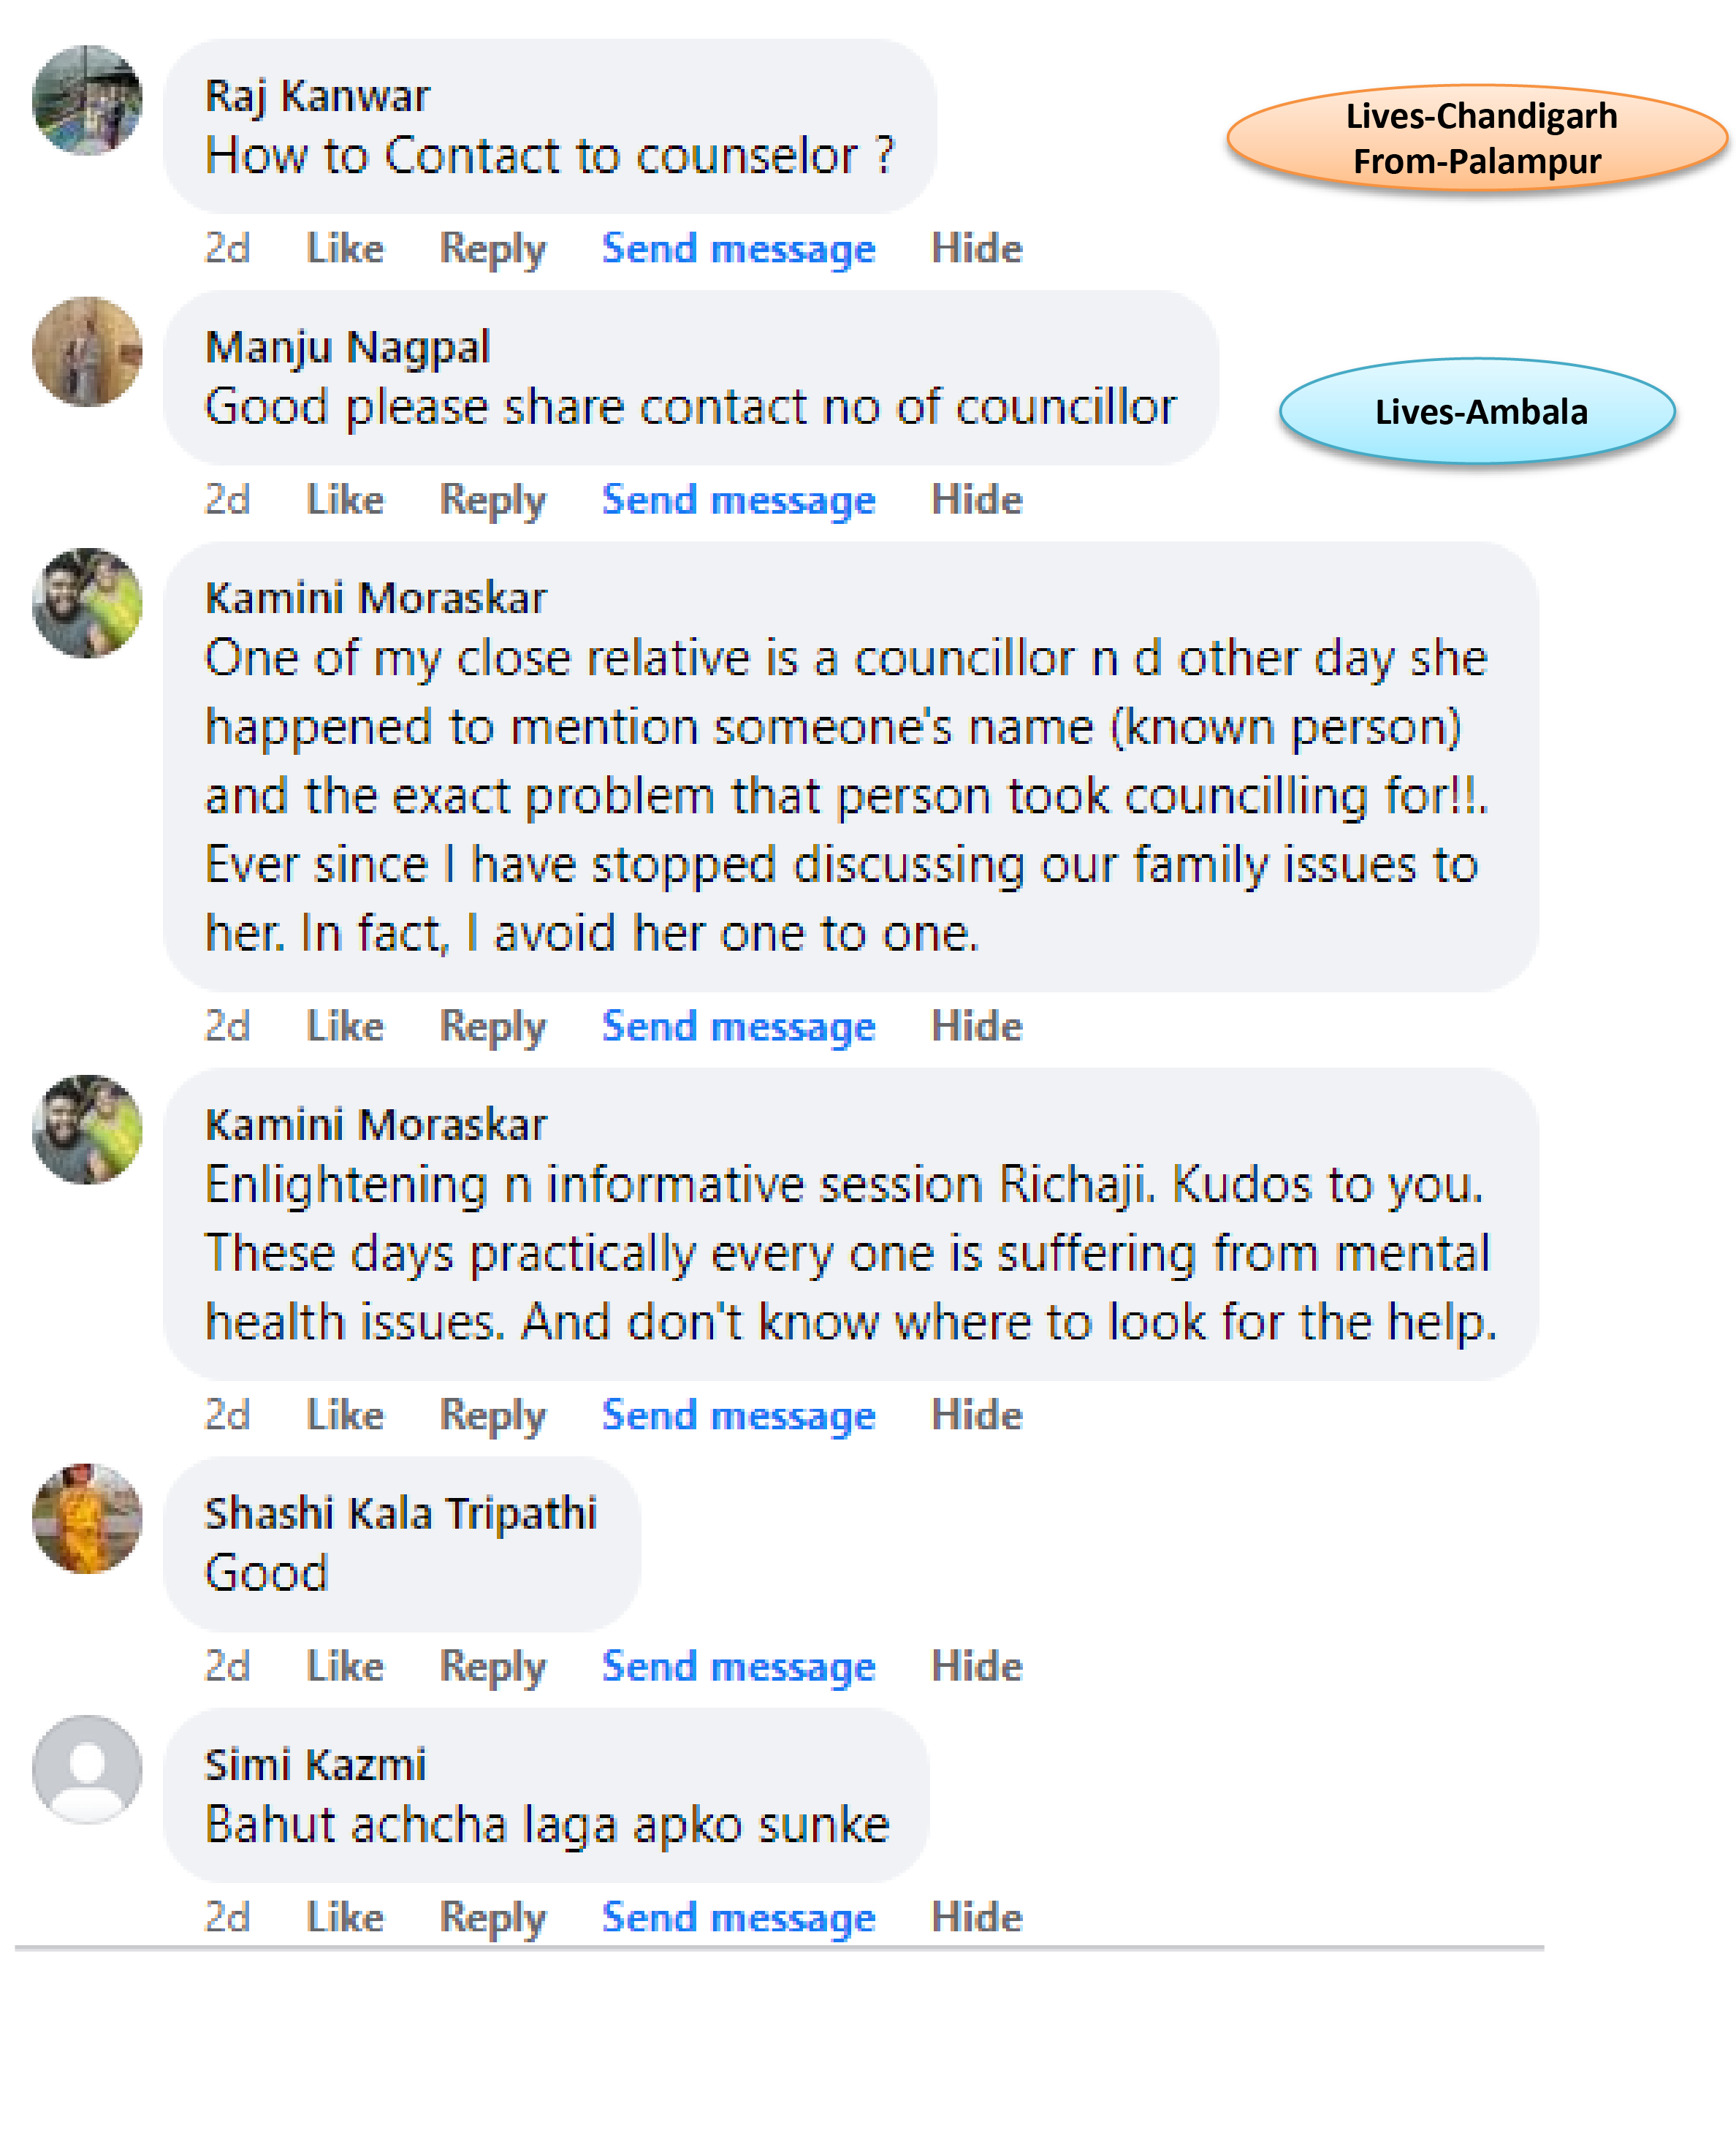Open Simi Kazmi's name link
The width and height of the screenshot is (1736, 2152).
(x=315, y=1764)
